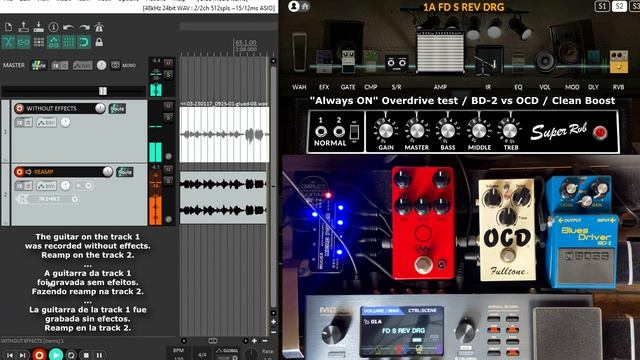This screenshot has width=640, height=360.
Task: Toggle snap magnet toolbar icon
Action: pyautogui.click(x=84, y=42)
